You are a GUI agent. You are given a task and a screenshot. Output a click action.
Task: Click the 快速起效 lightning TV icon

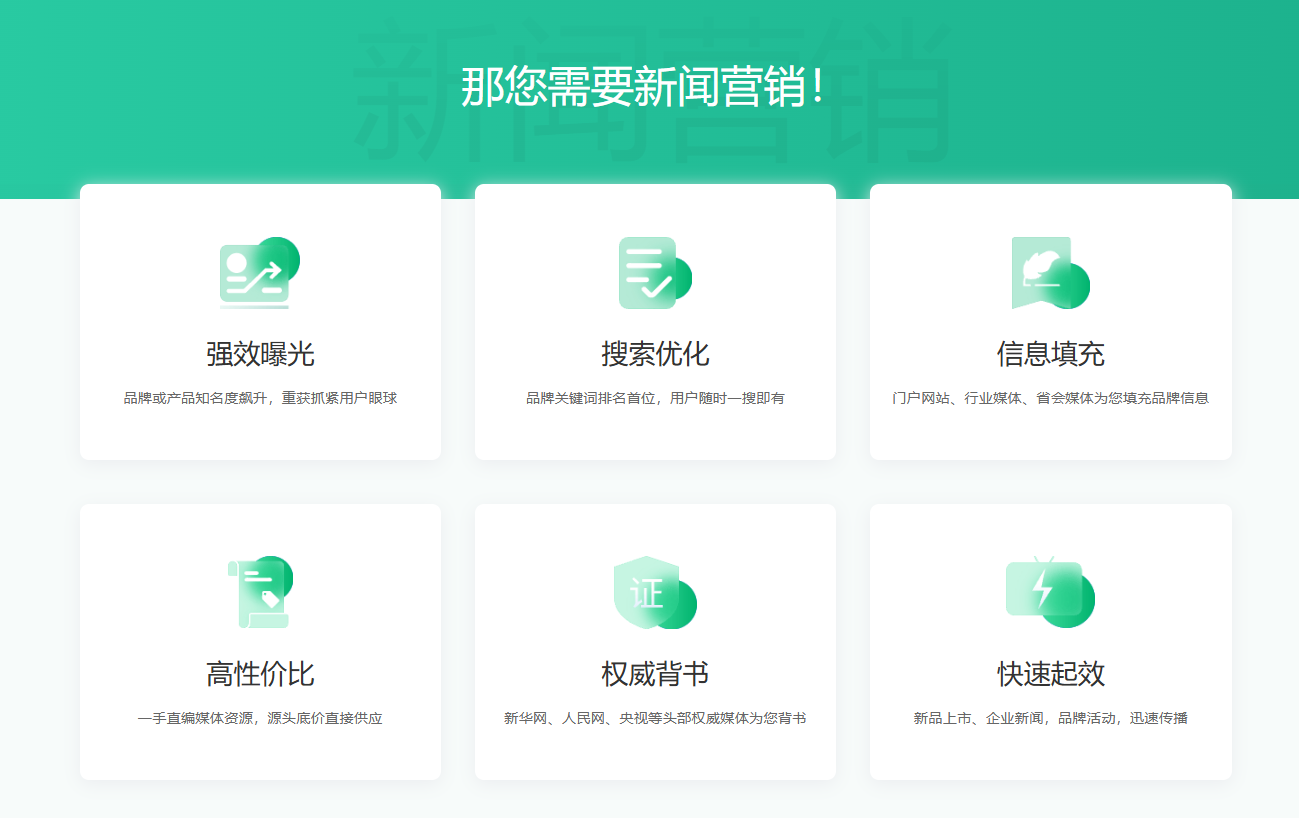click(x=1049, y=593)
